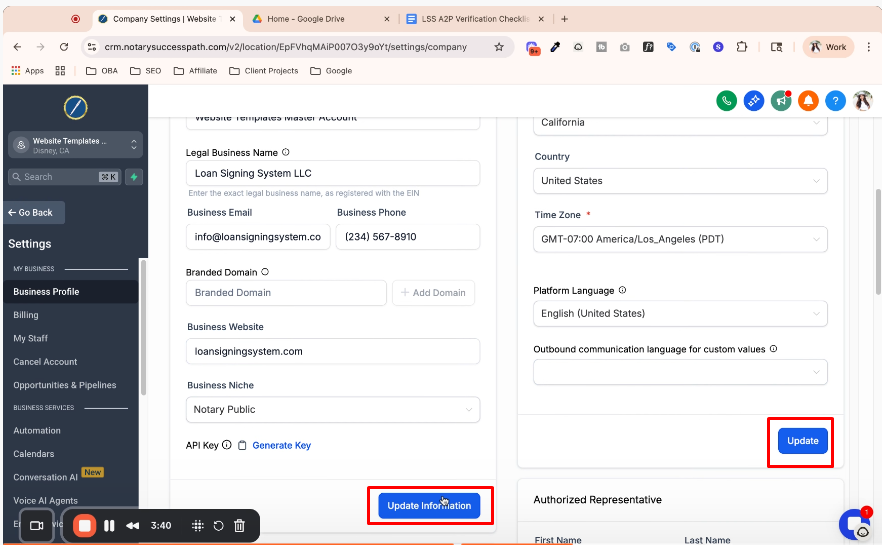Click the chat support widget bubble
Screen dimensions: 882x545
pos(856,524)
